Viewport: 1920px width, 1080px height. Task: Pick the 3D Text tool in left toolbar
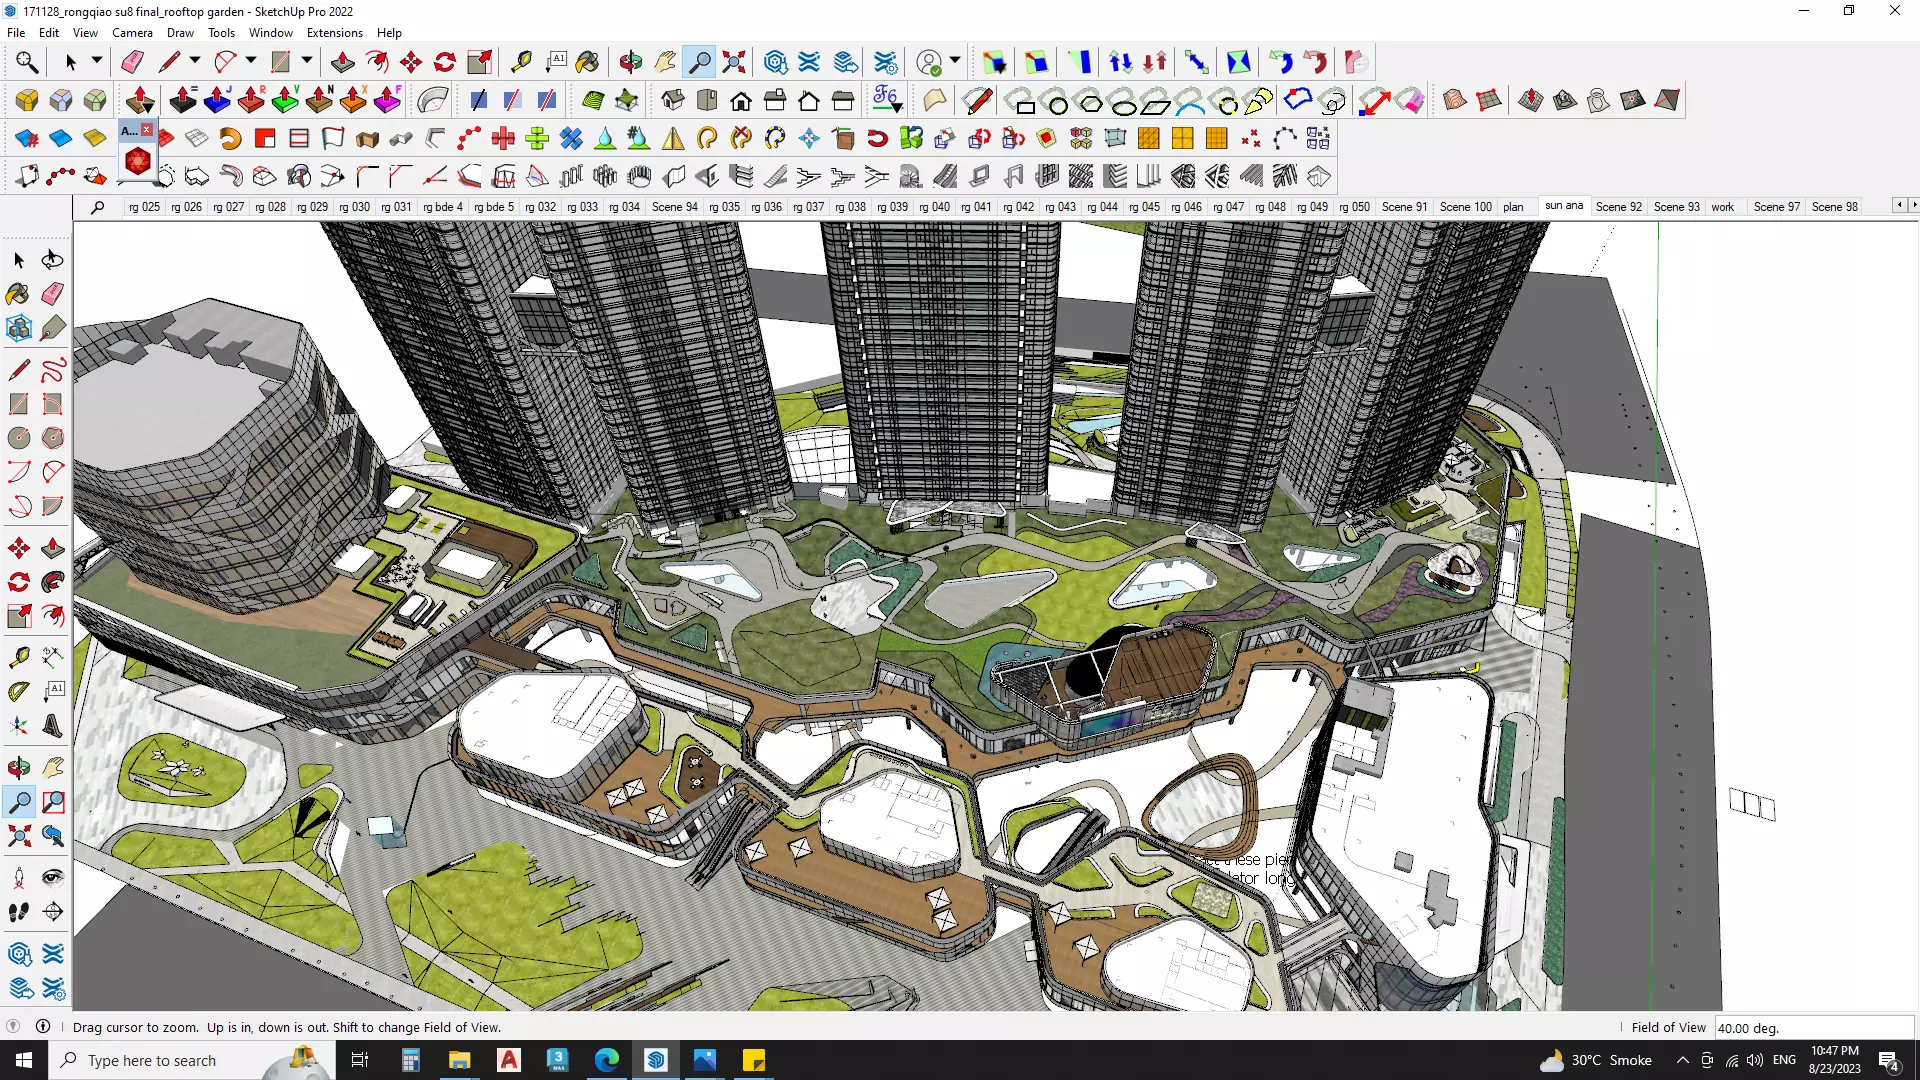pyautogui.click(x=53, y=726)
